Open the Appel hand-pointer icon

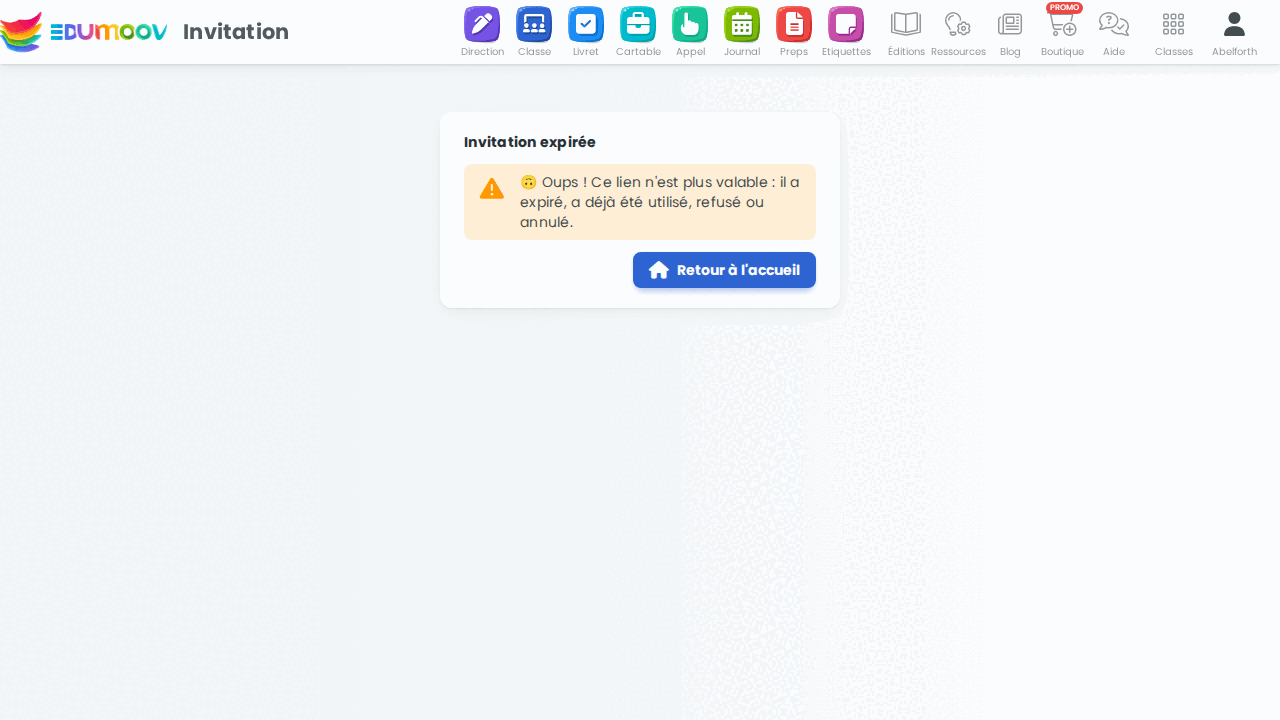(690, 24)
